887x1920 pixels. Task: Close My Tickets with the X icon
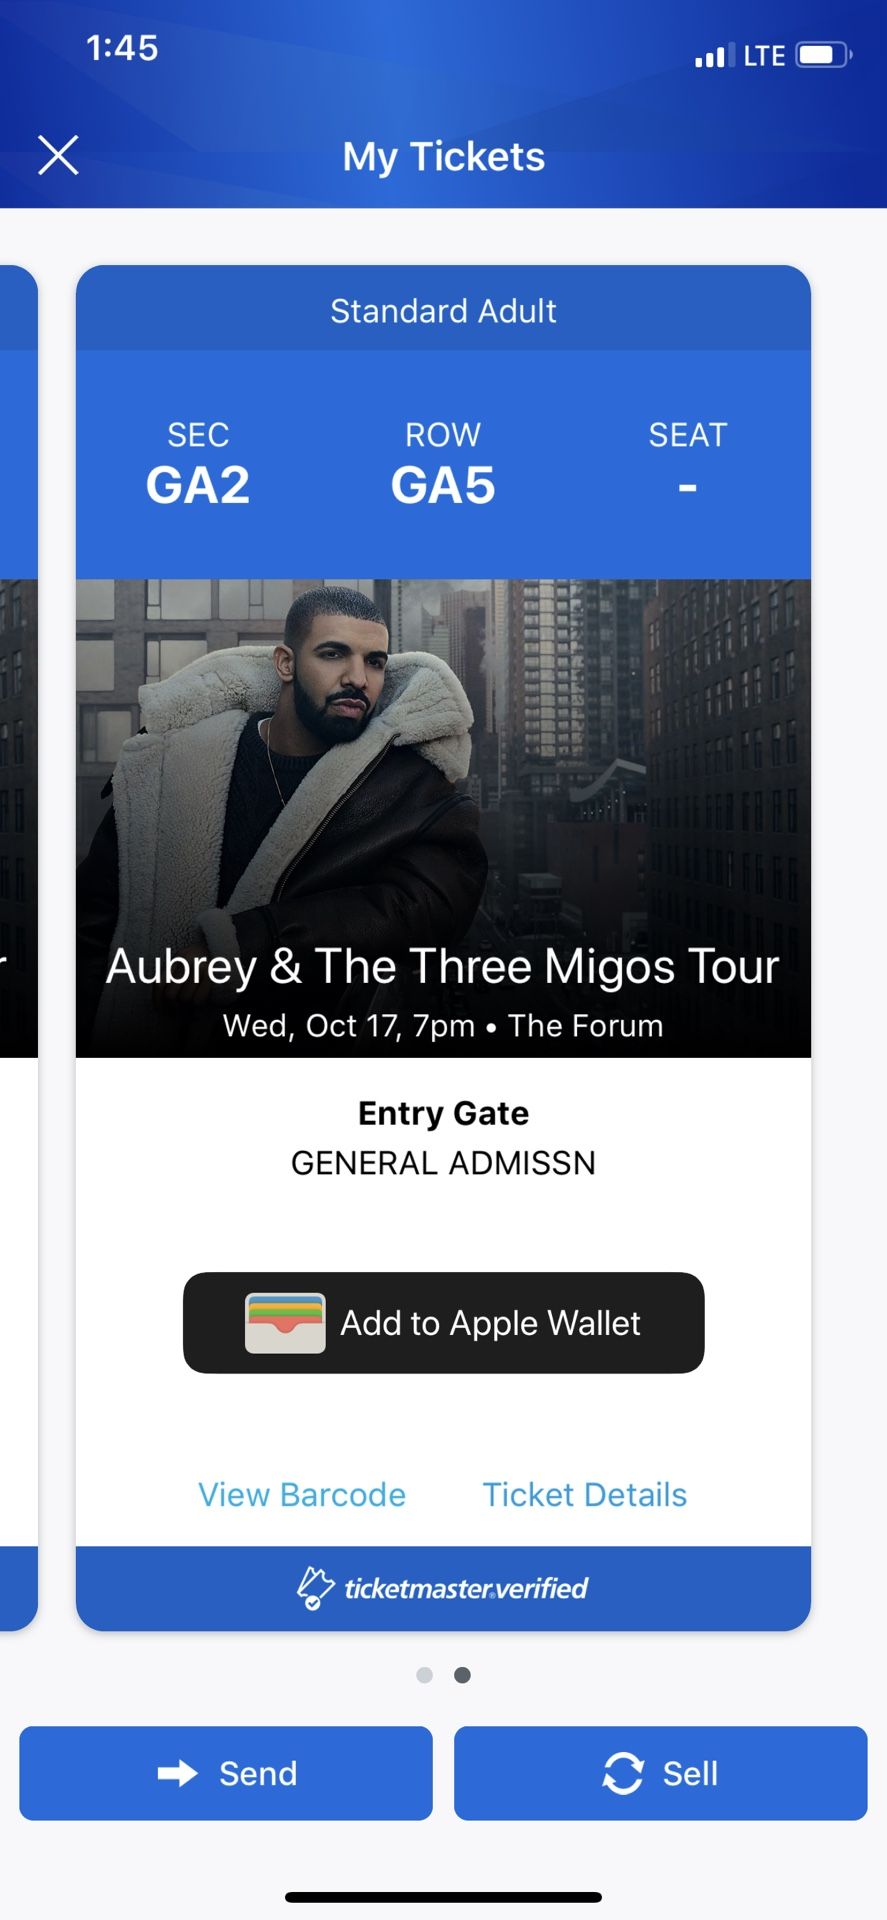(58, 155)
